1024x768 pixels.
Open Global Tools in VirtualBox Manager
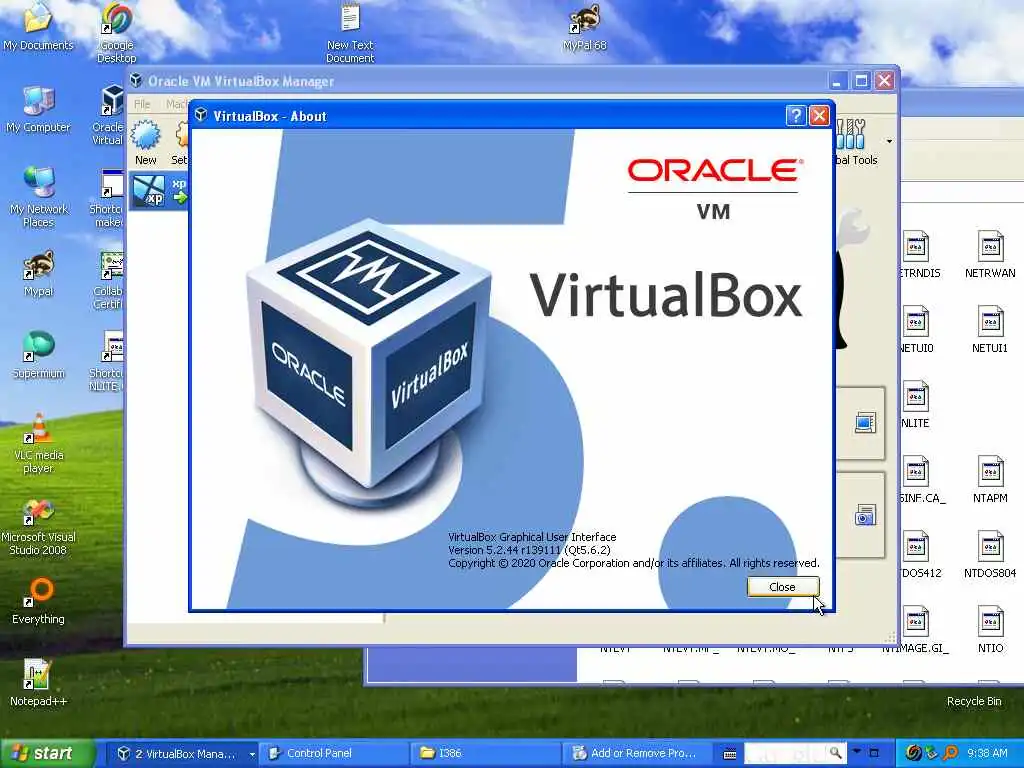[x=856, y=142]
